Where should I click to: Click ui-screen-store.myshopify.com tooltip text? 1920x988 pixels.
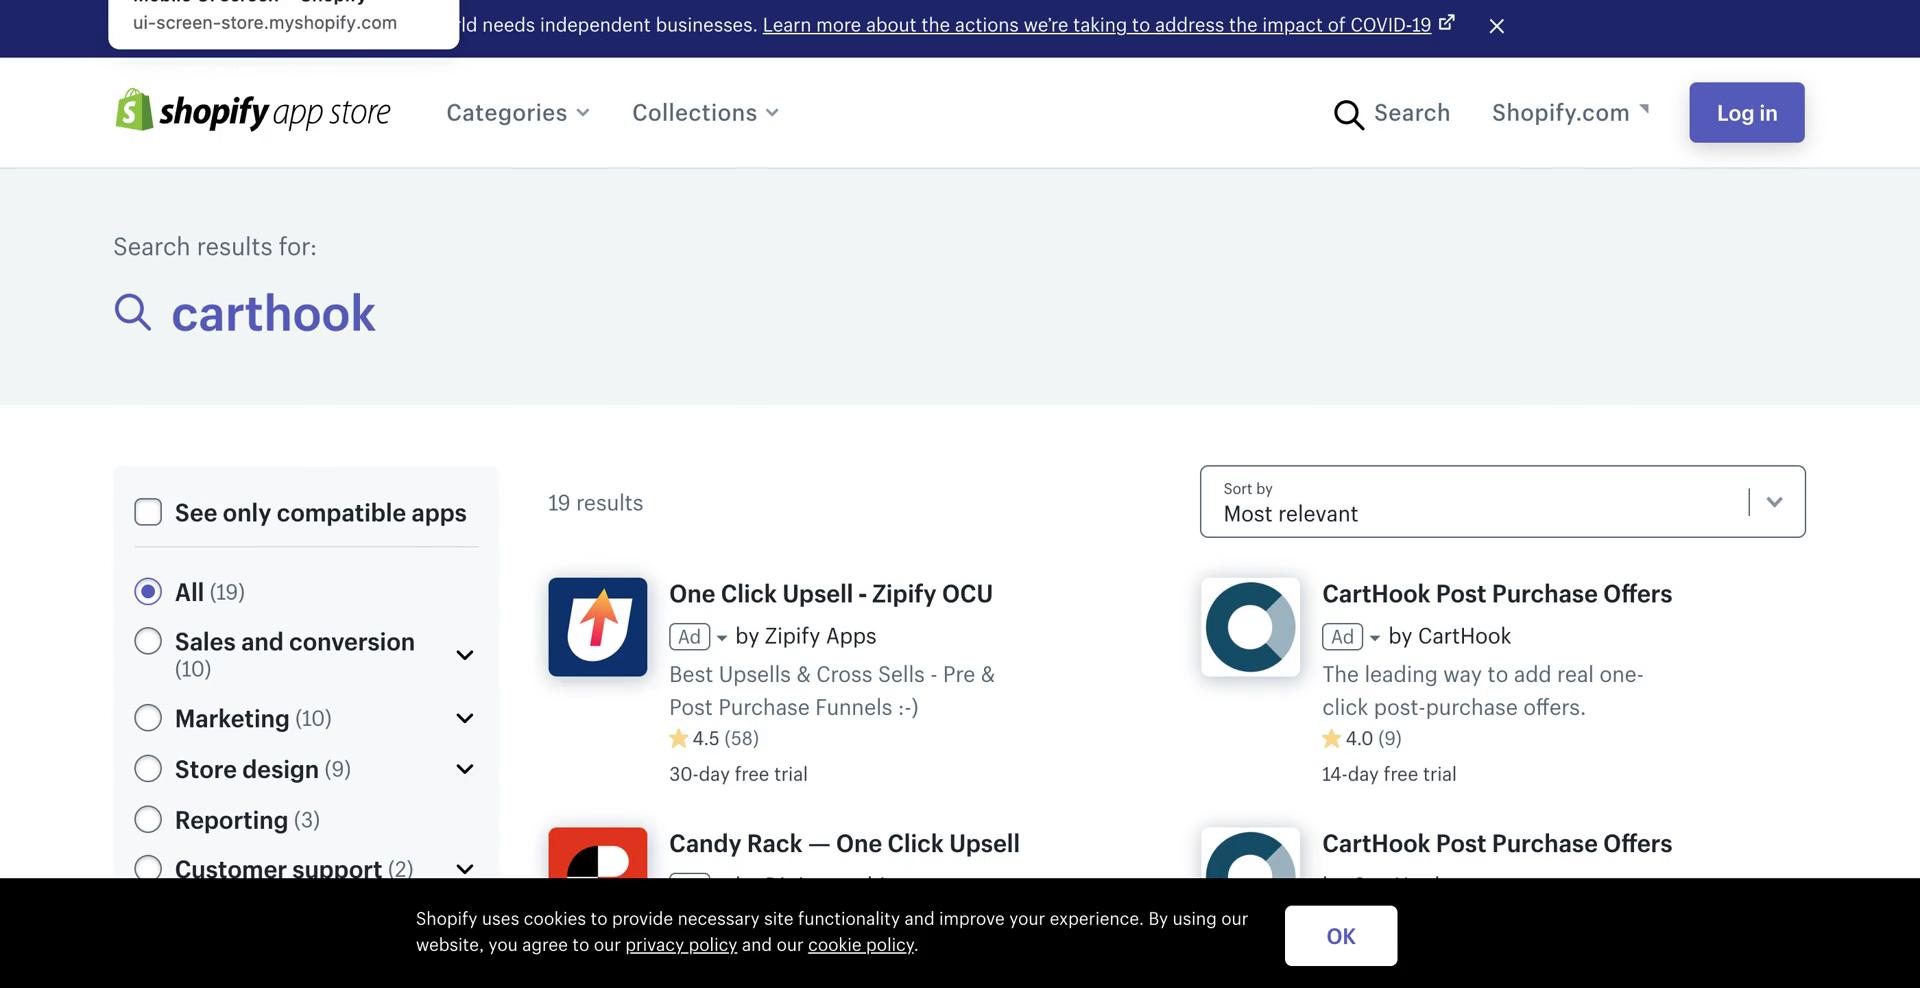265,23
